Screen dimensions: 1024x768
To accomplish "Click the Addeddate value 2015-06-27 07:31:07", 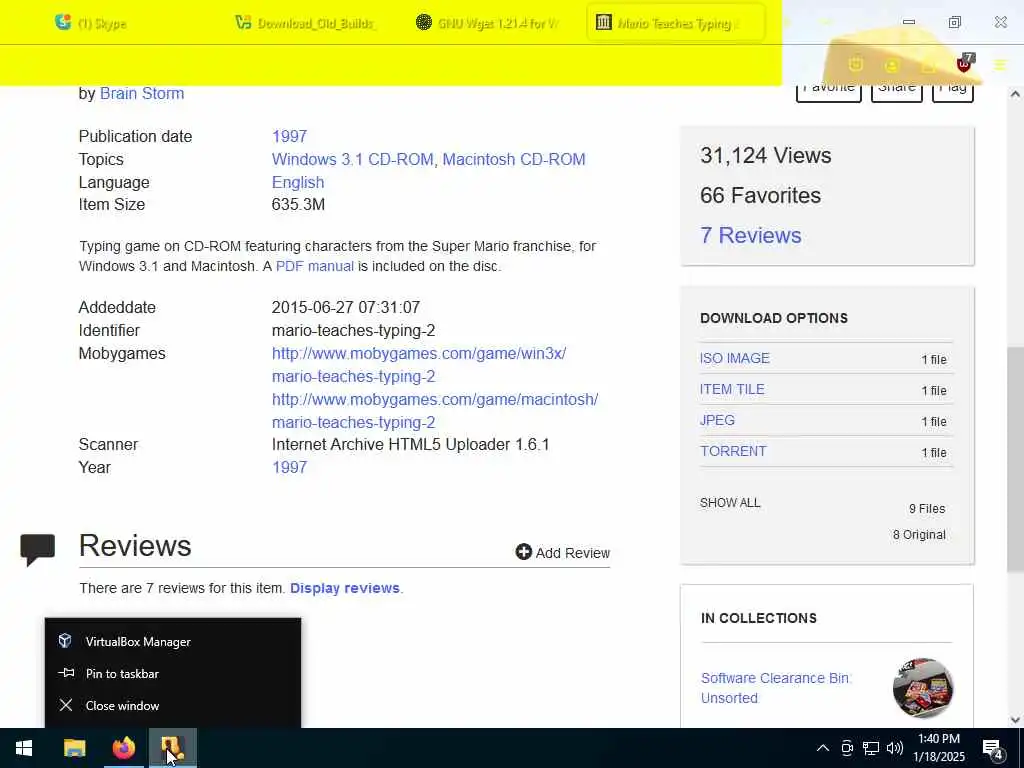I will [345, 308].
